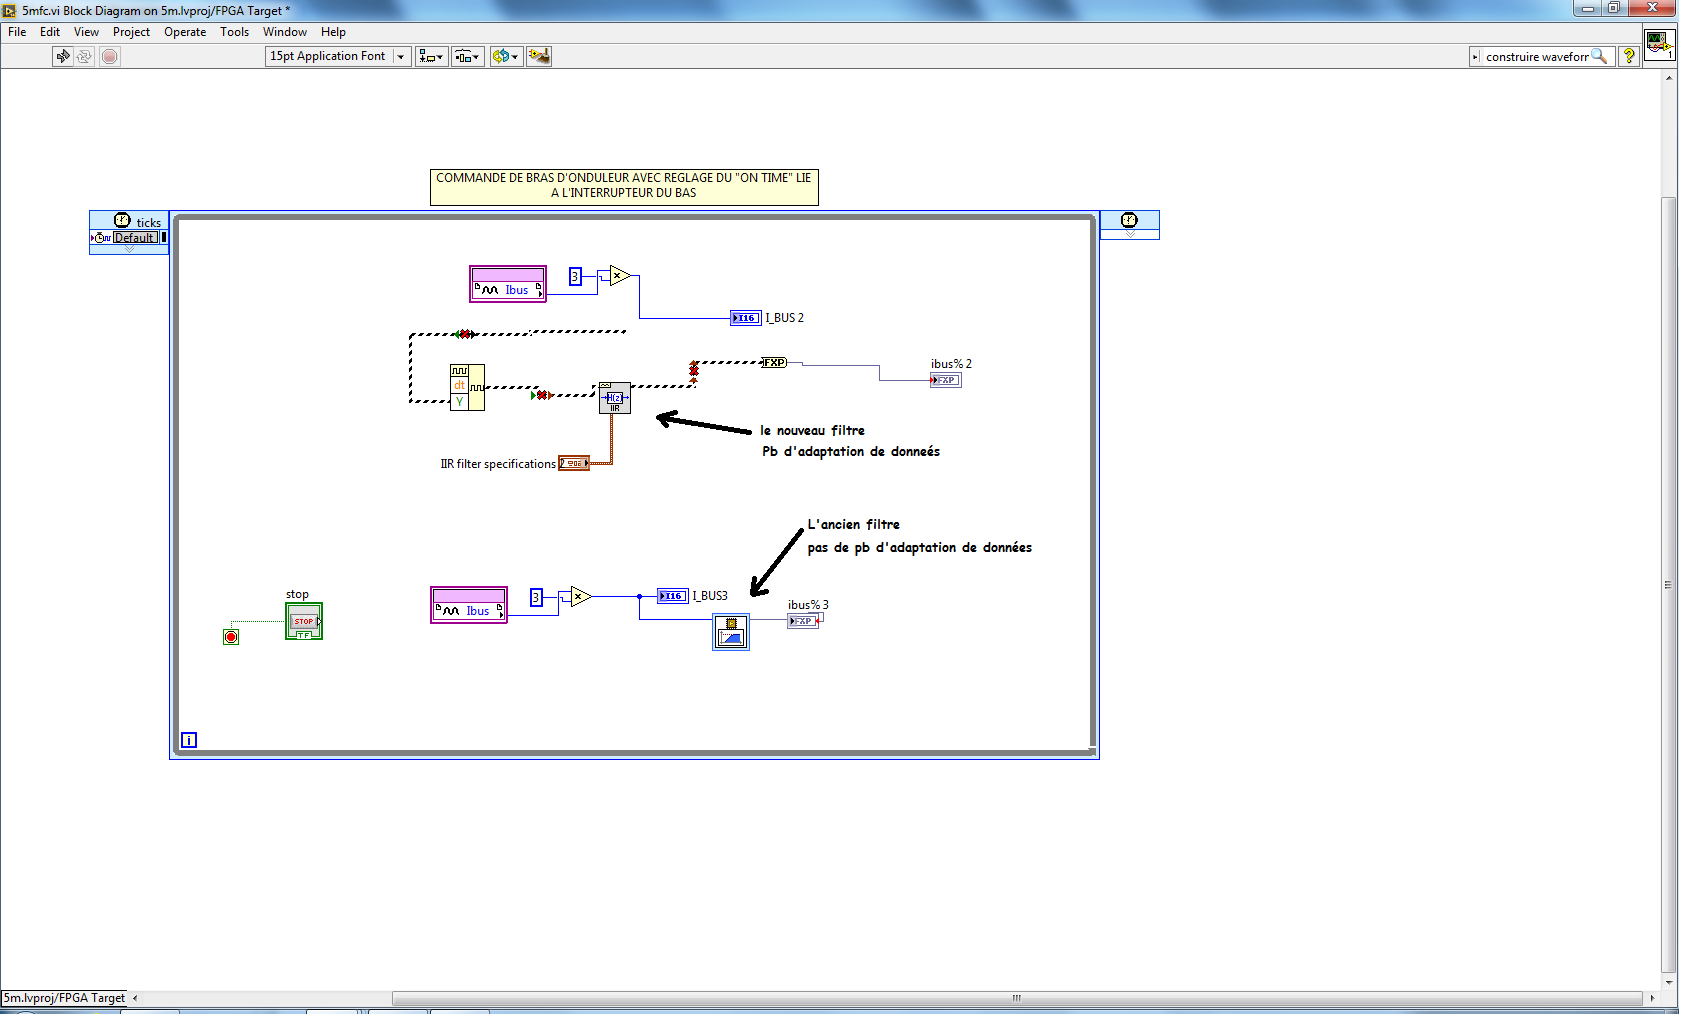Image resolution: width=1686 pixels, height=1014 pixels.
Task: Open the Project menu
Action: [x=131, y=32]
